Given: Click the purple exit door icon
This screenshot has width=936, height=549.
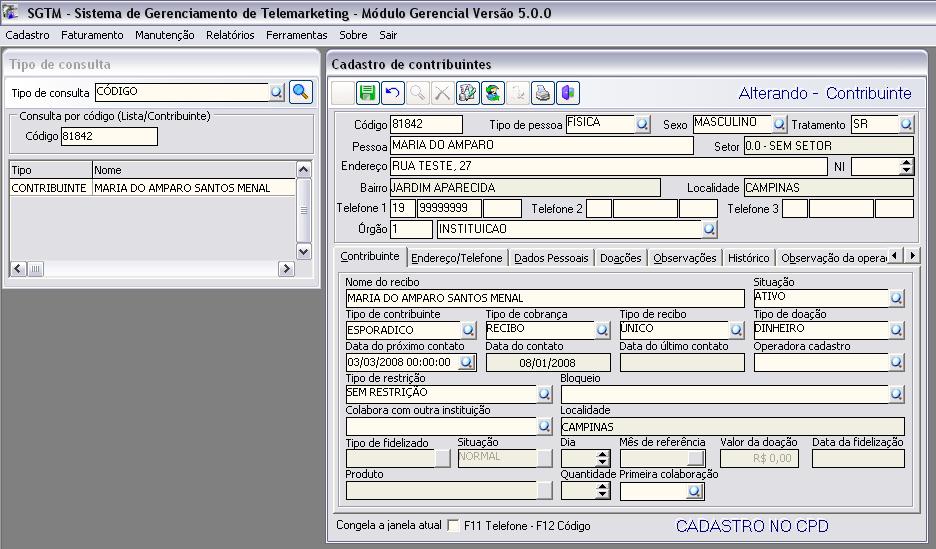Looking at the screenshot, I should tap(567, 93).
